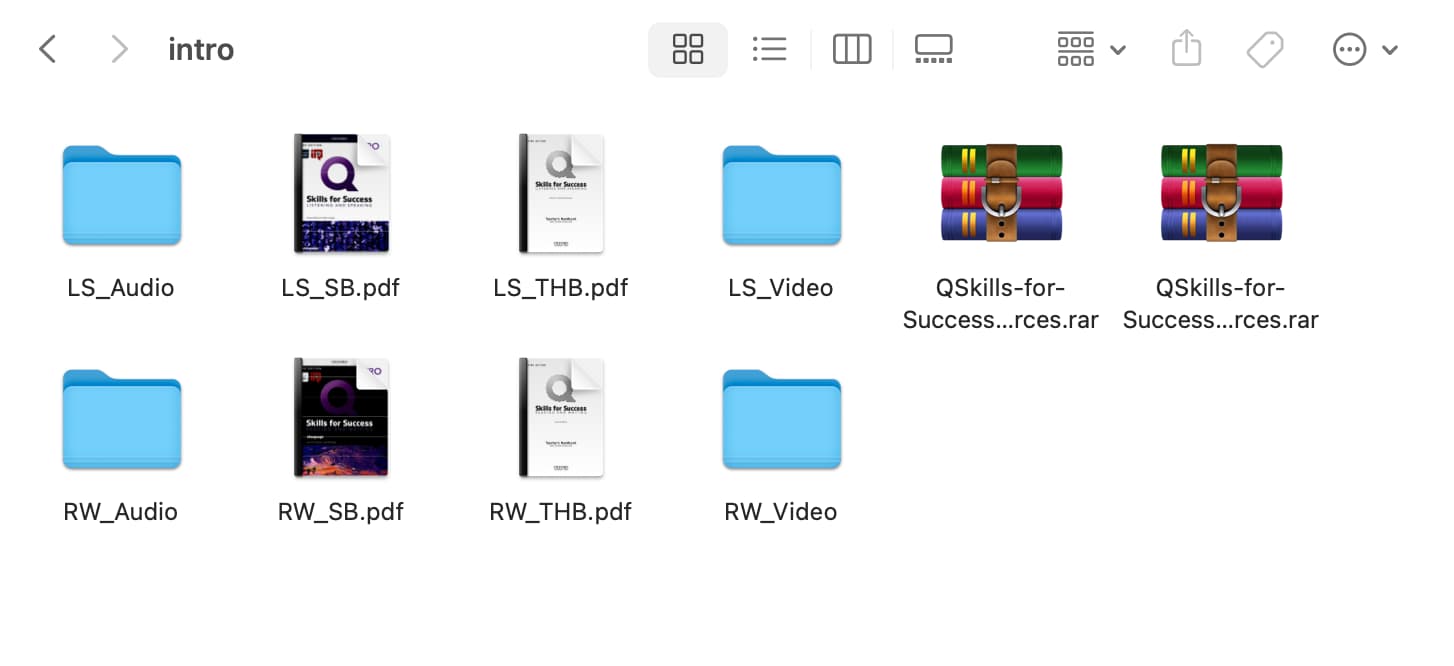
Task: Click the Share toolbar icon
Action: (x=1186, y=48)
